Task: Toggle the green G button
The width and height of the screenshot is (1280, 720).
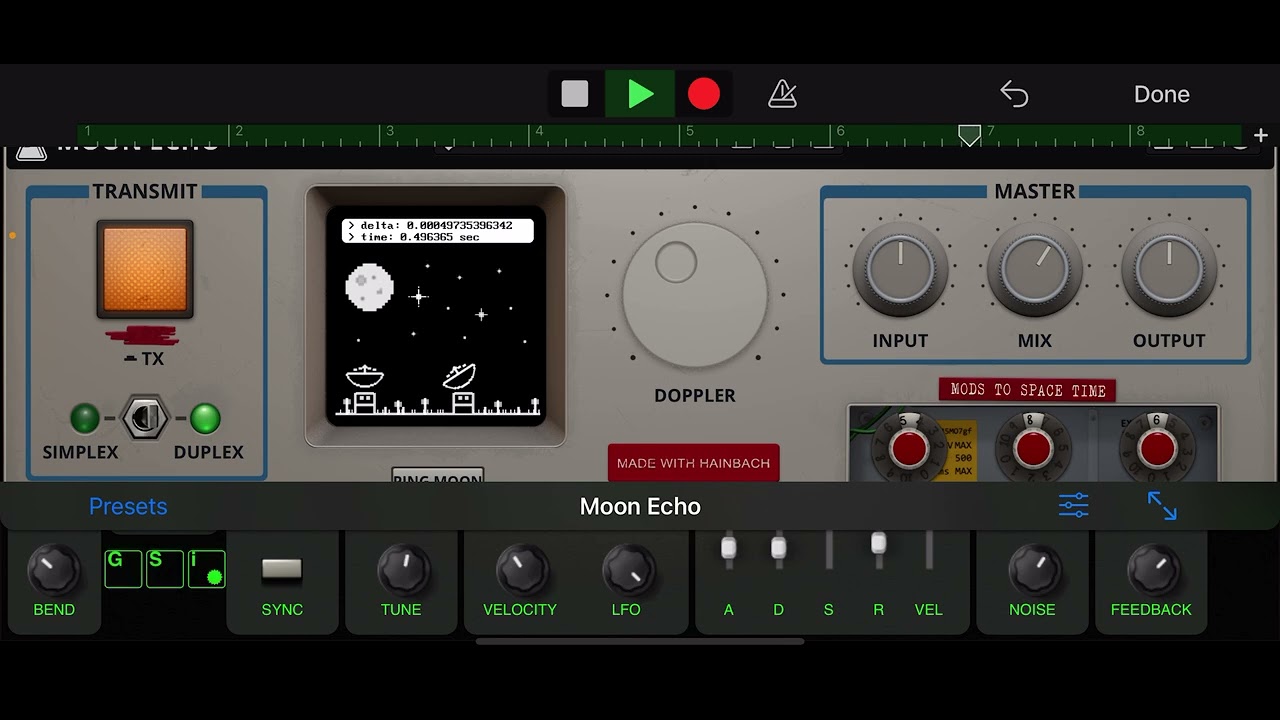Action: 123,568
